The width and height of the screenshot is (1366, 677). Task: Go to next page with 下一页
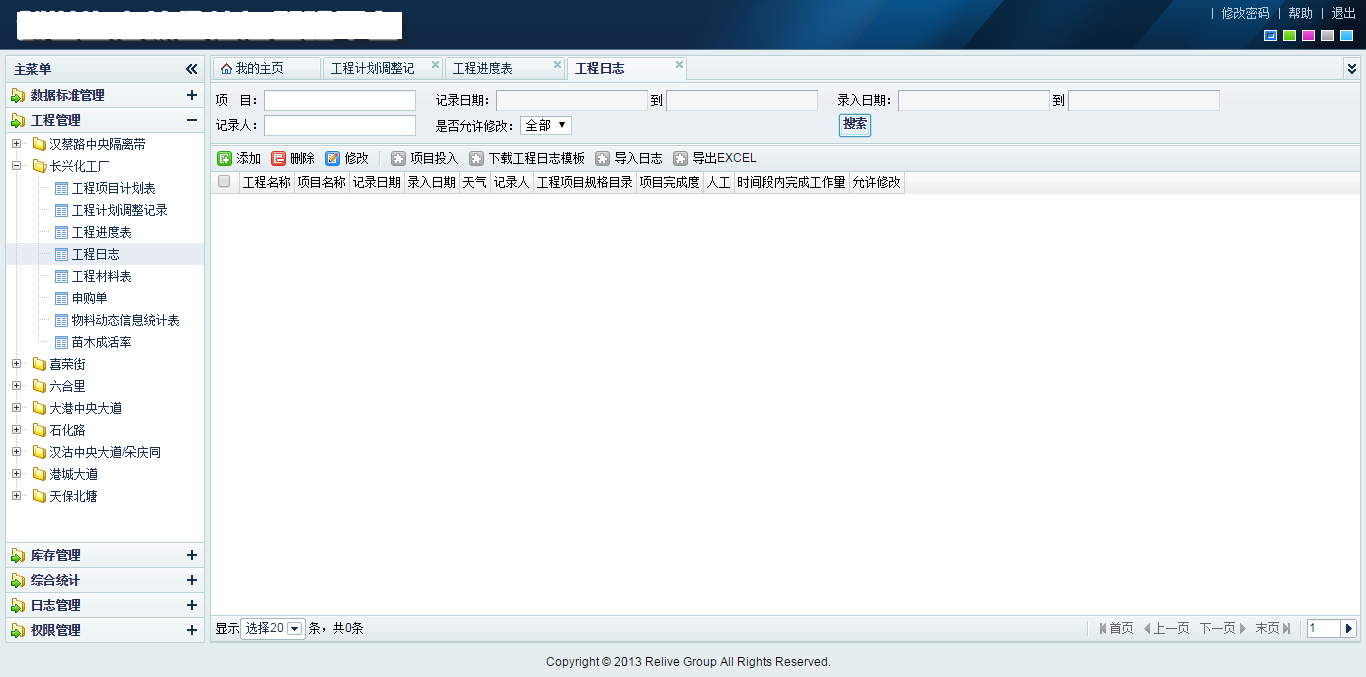pyautogui.click(x=1222, y=628)
